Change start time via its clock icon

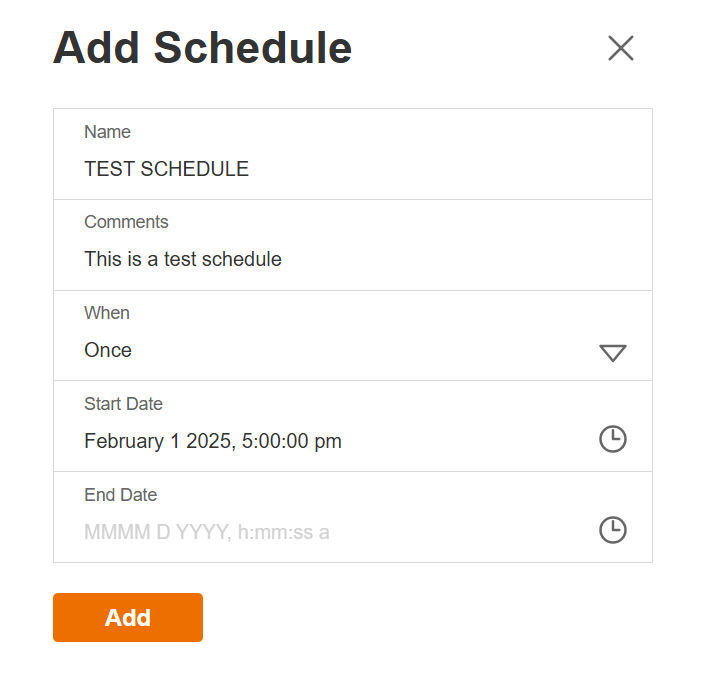(612, 439)
